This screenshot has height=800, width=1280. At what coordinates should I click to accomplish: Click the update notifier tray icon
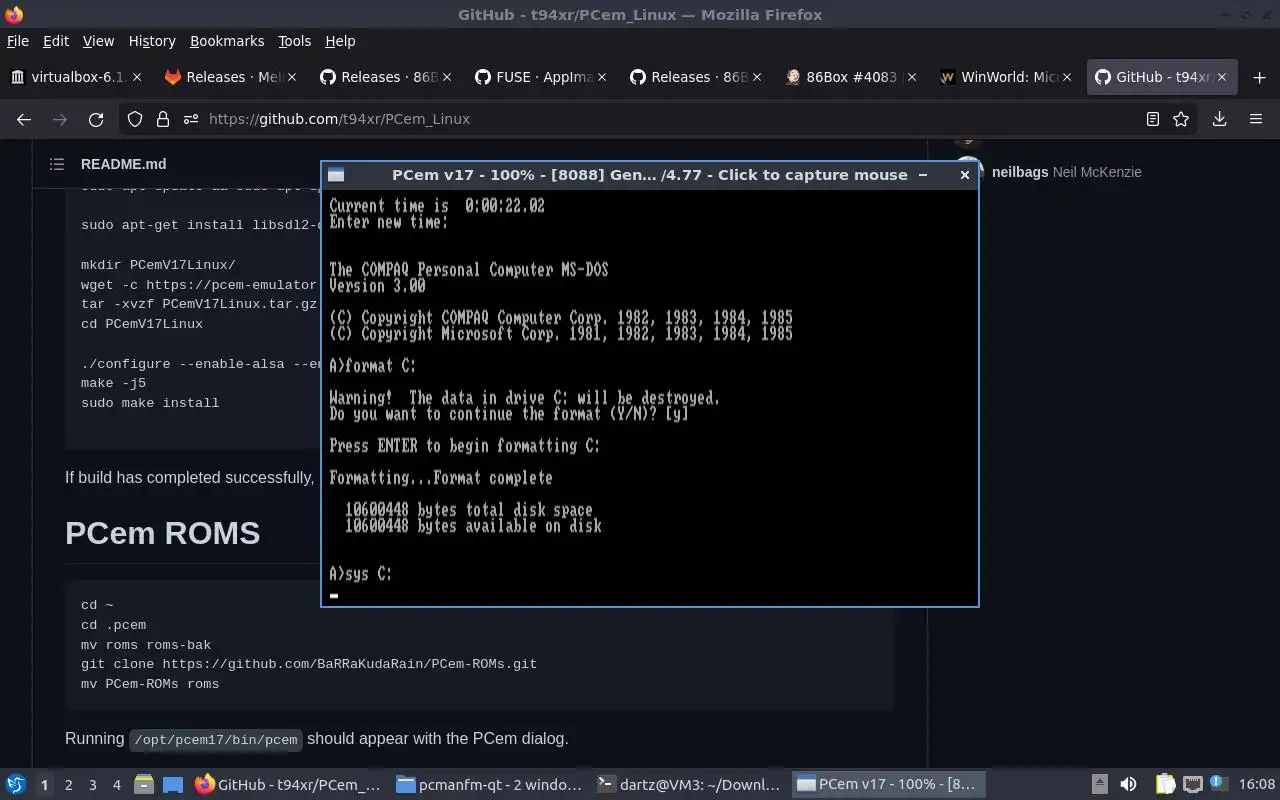(x=1218, y=784)
